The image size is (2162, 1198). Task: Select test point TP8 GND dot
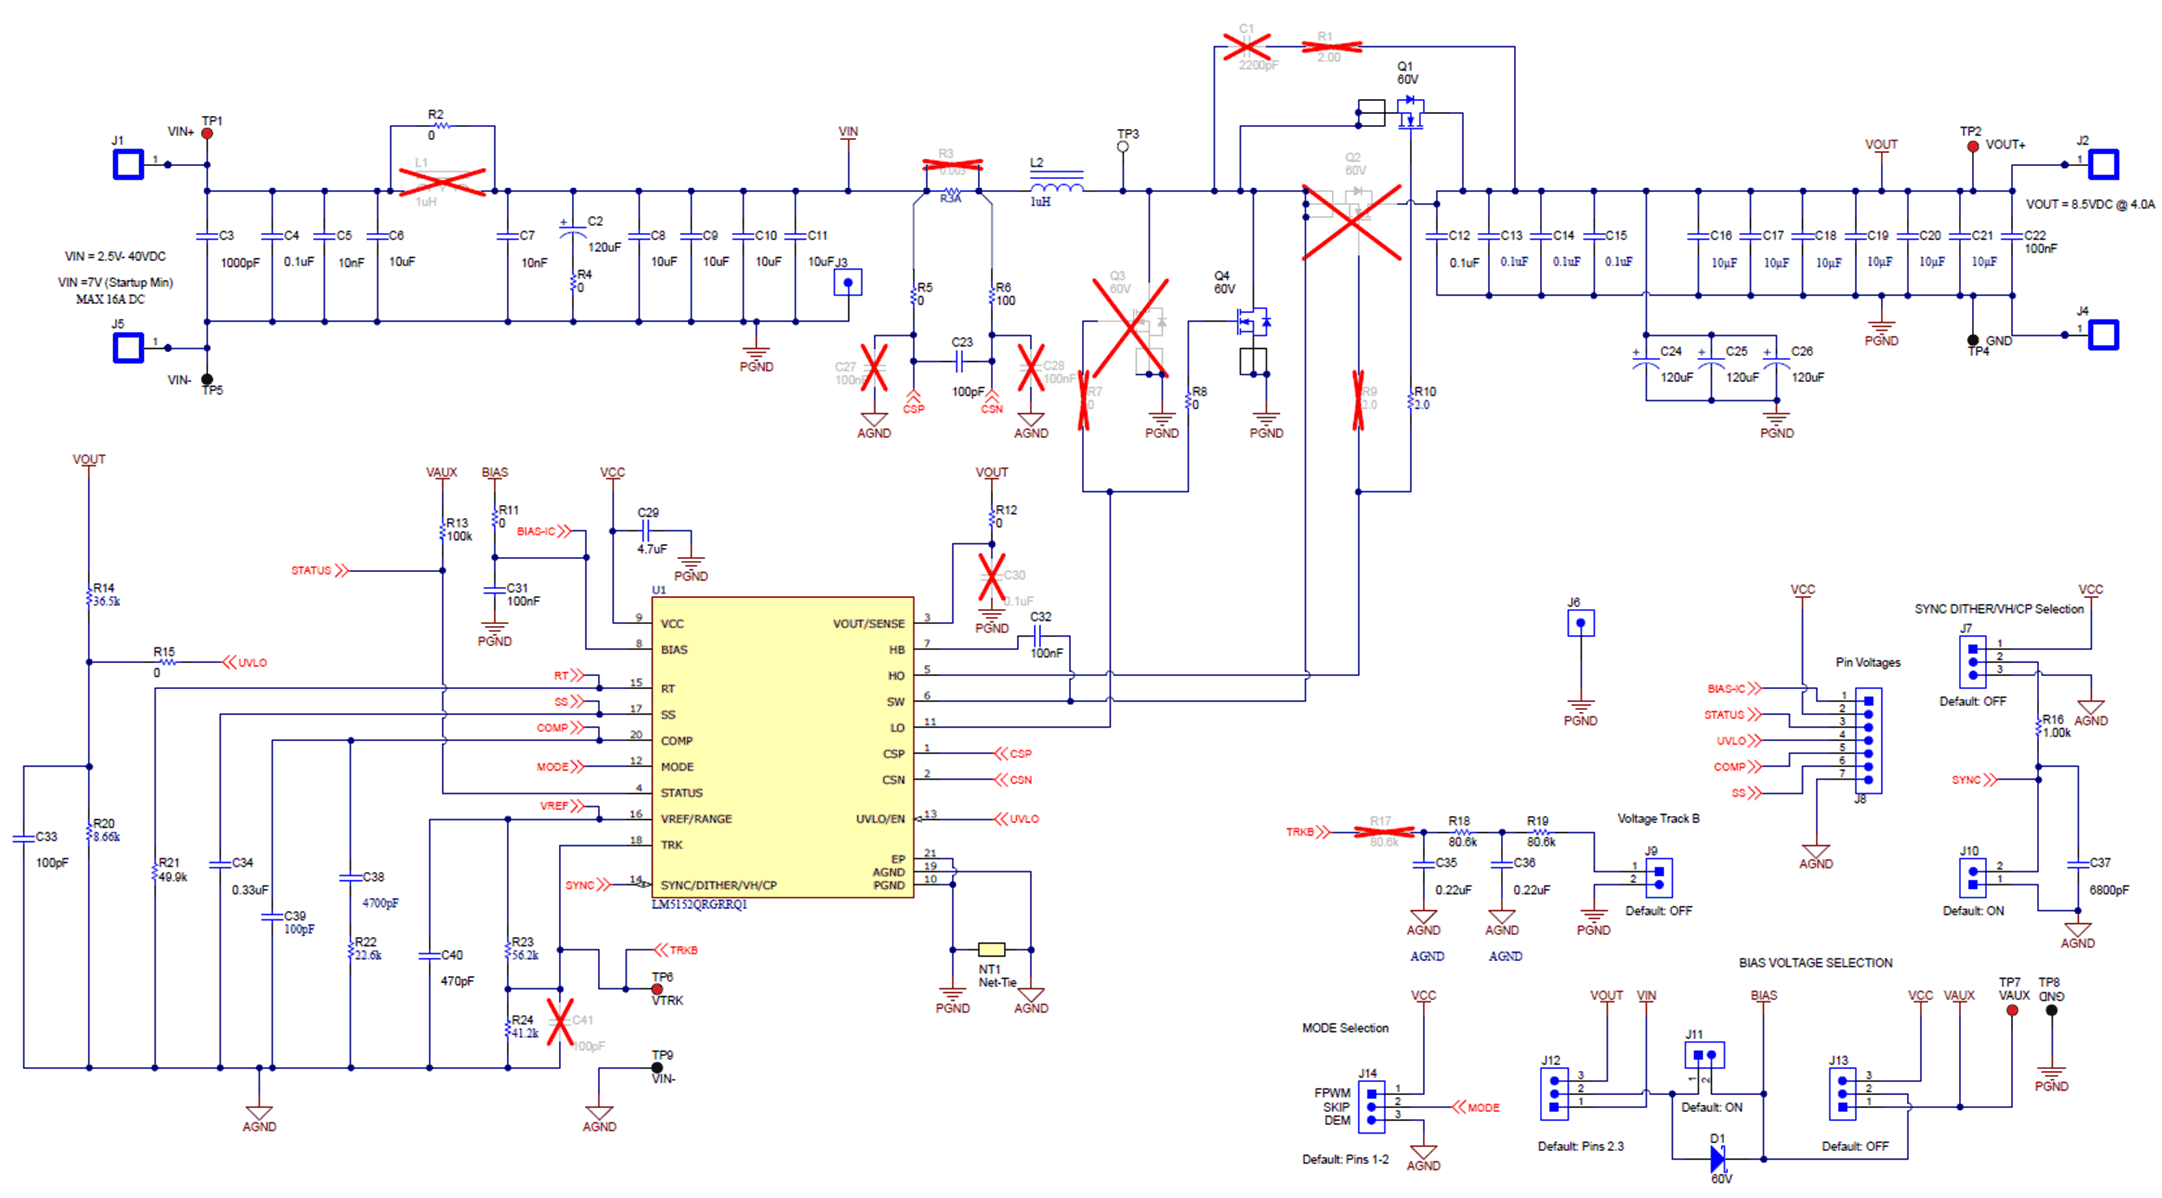click(x=2051, y=1010)
